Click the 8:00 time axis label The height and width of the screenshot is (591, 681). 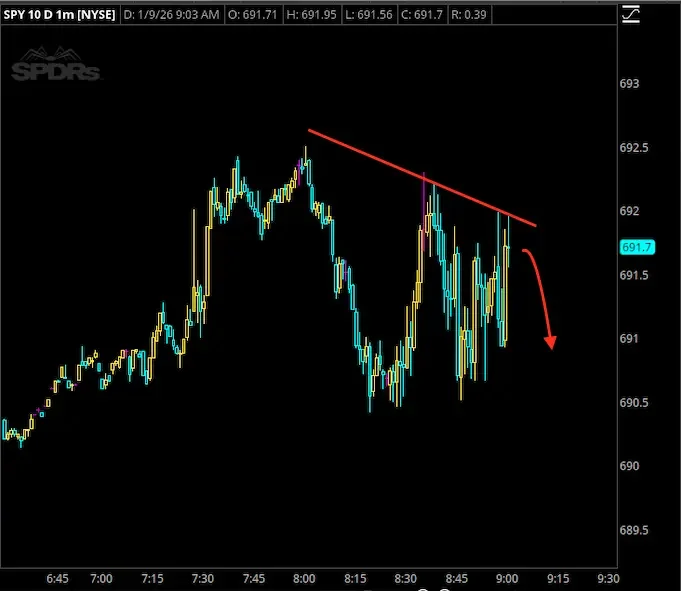point(304,579)
